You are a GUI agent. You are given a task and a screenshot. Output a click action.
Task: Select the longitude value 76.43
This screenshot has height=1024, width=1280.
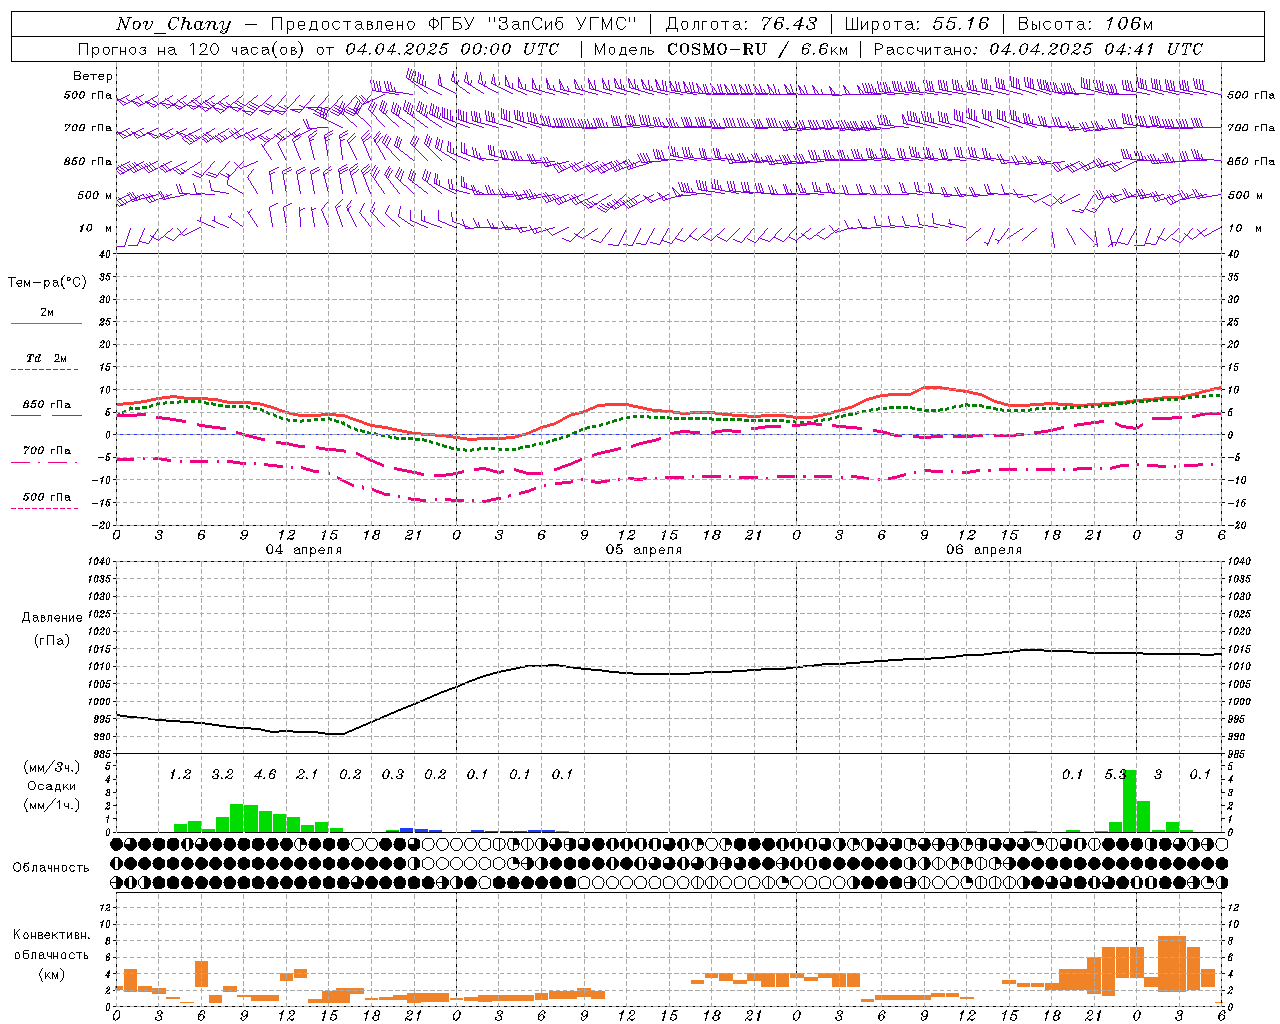click(788, 24)
